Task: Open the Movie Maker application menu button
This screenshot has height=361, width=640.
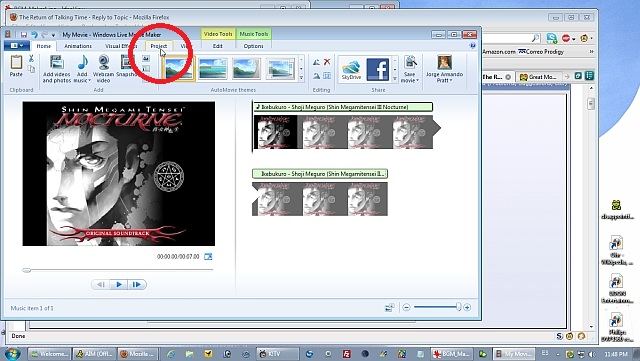Action: pos(16,46)
